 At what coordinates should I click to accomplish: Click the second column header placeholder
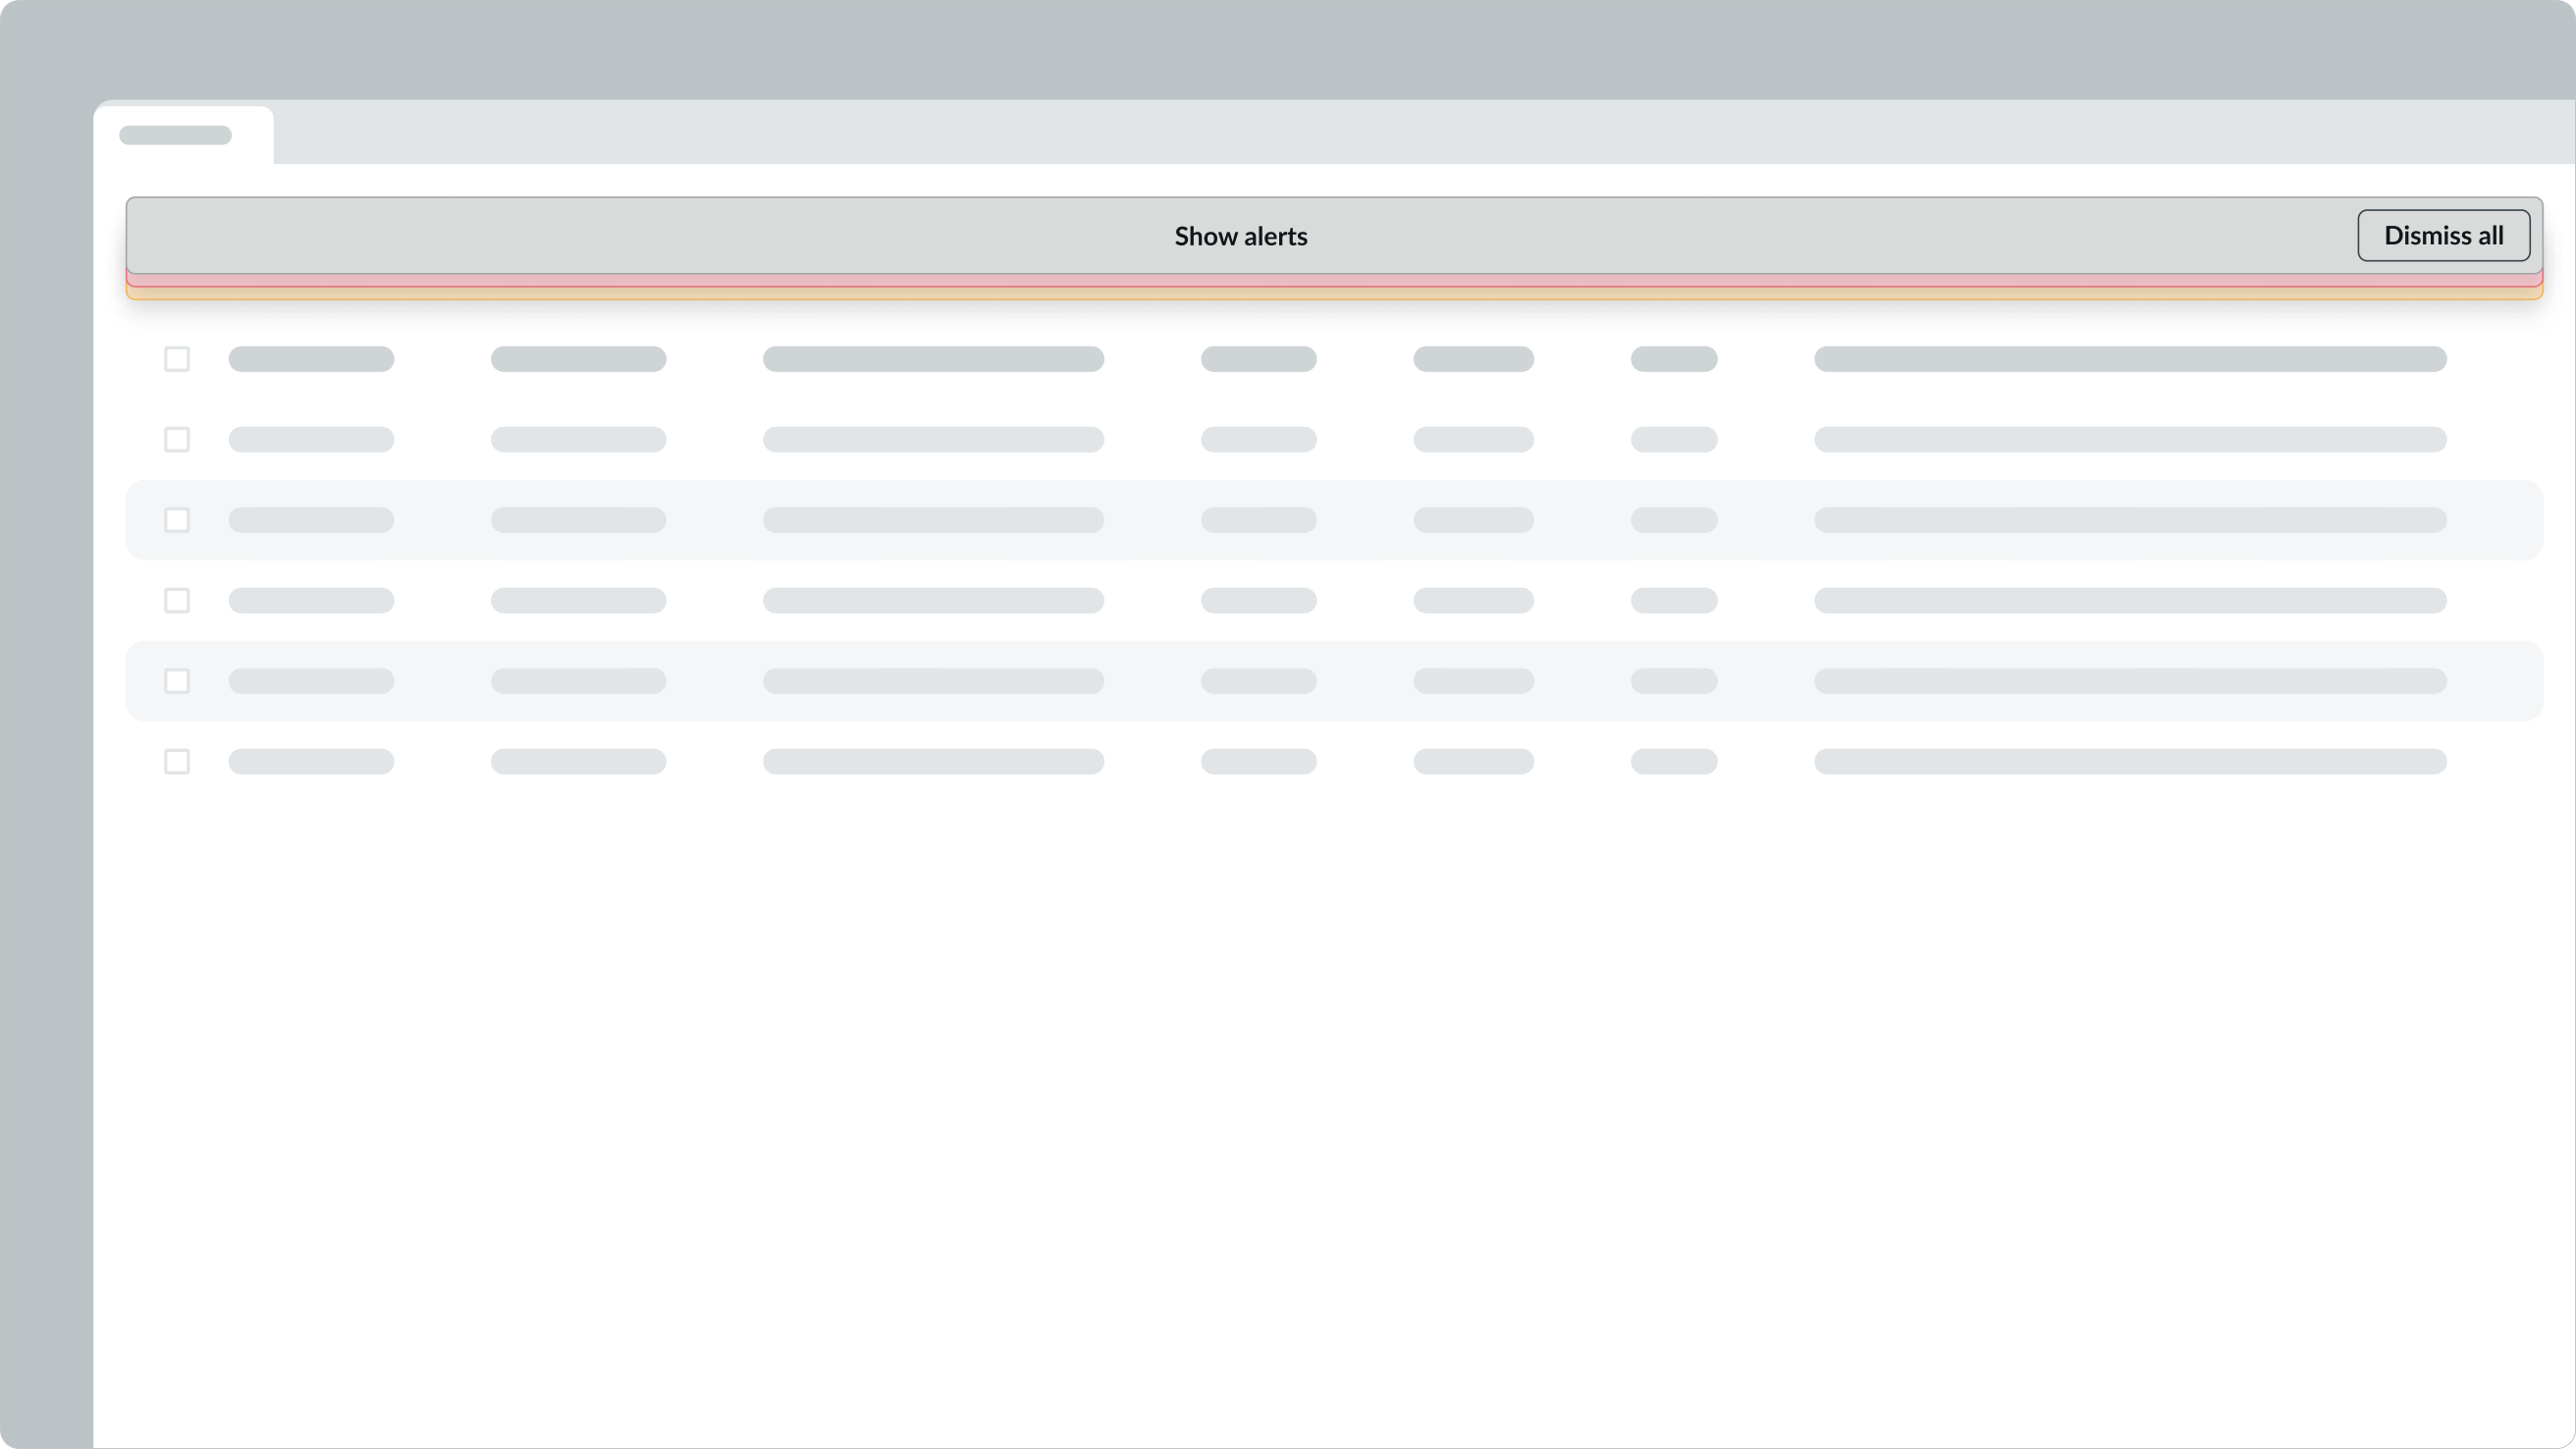tap(578, 359)
